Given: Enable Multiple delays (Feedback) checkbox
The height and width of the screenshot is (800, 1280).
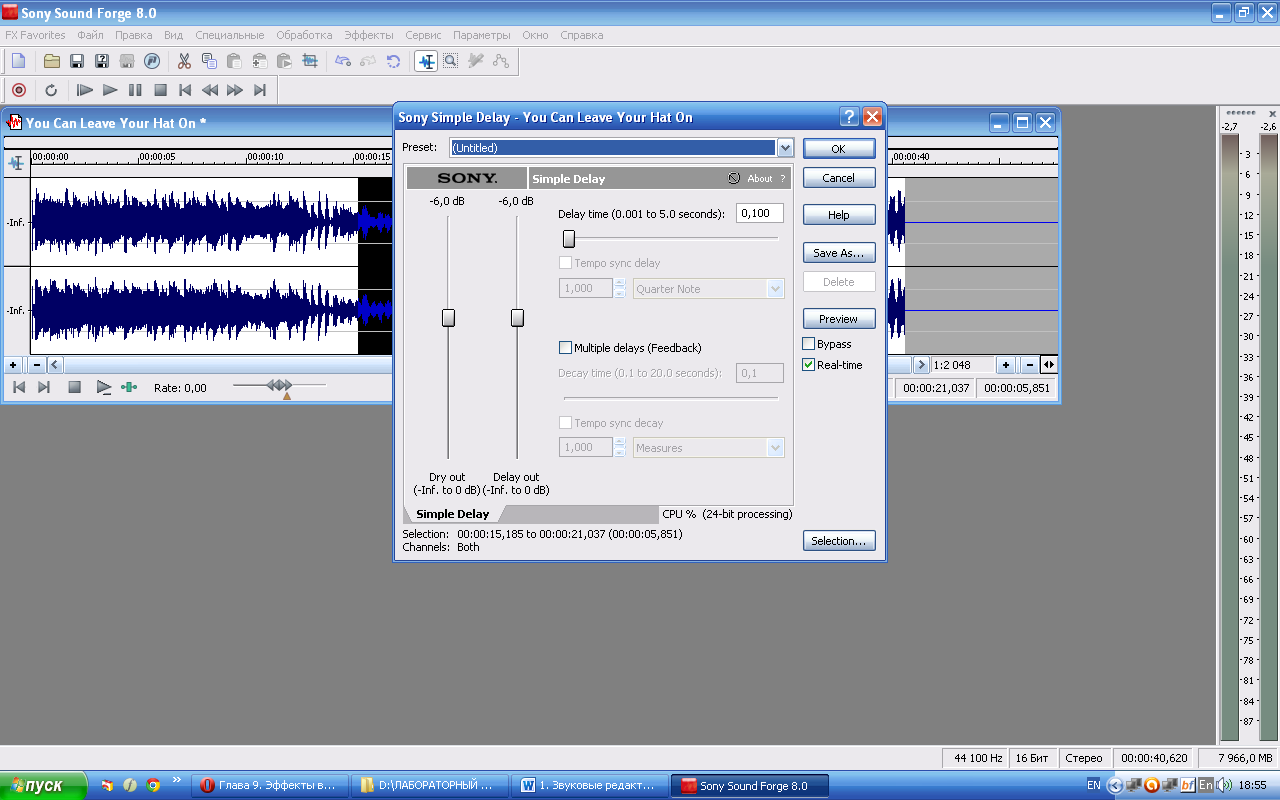Looking at the screenshot, I should coord(565,348).
